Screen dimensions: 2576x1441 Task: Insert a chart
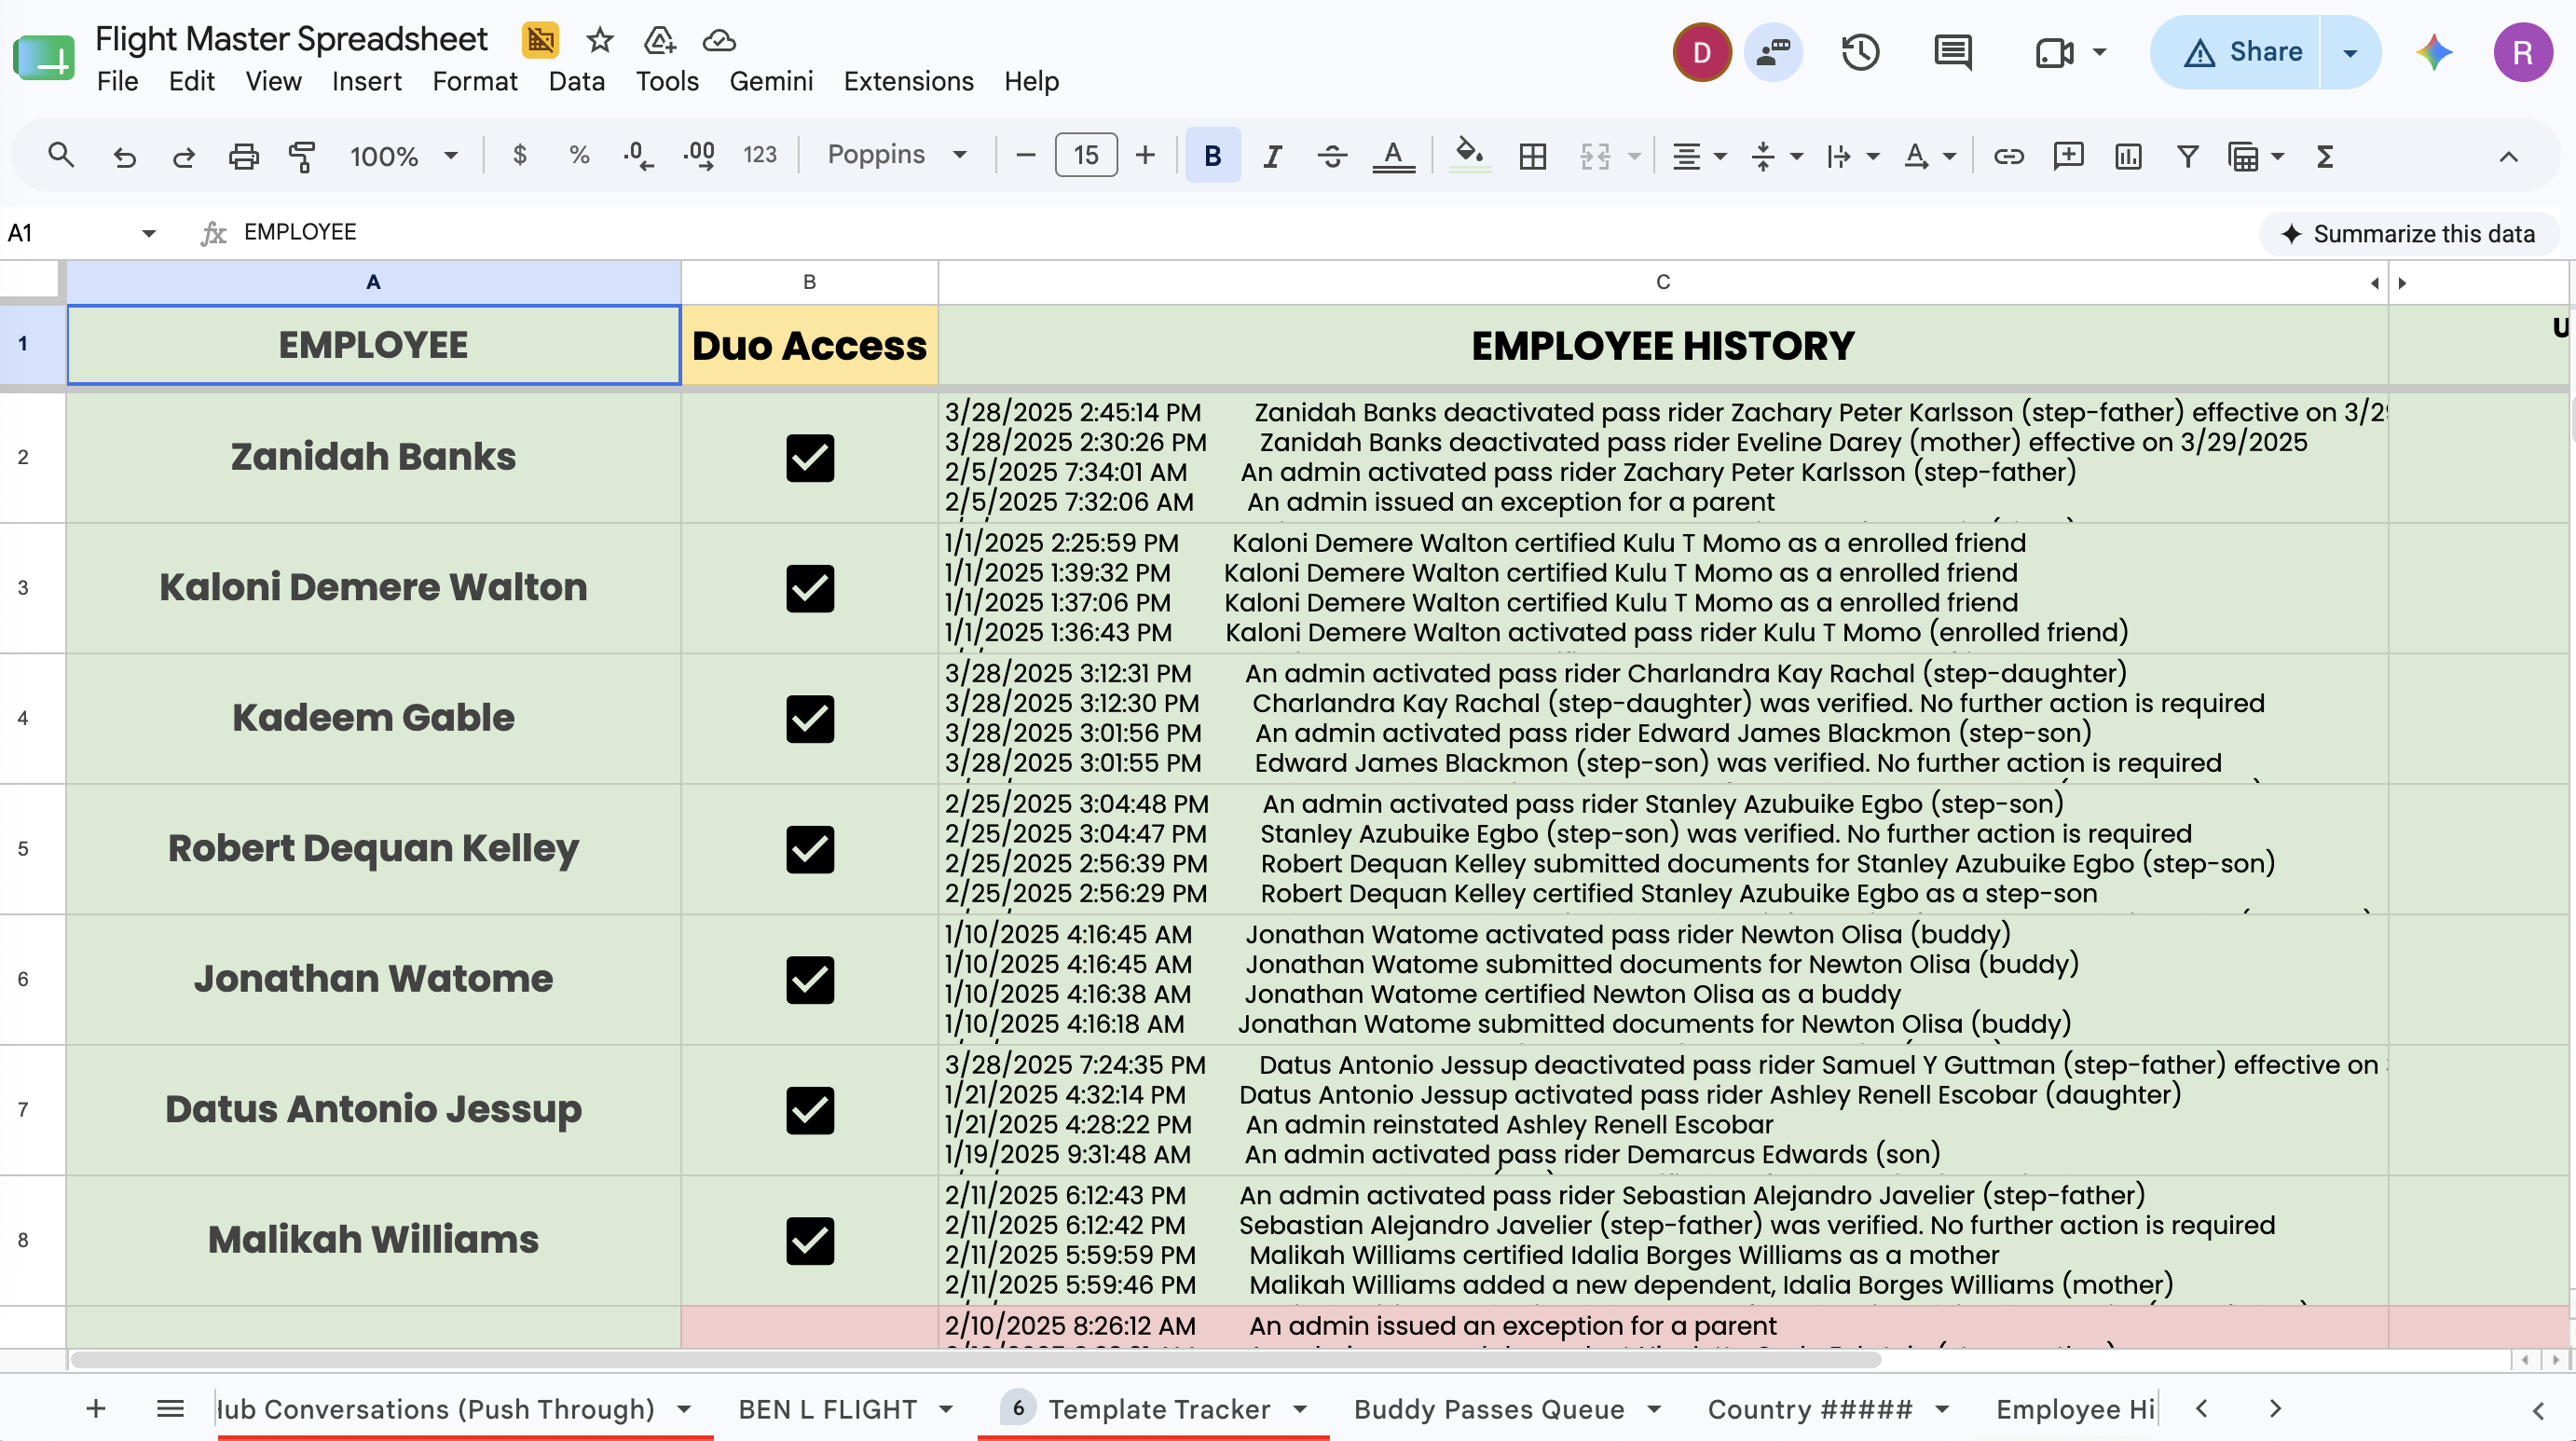2128,156
